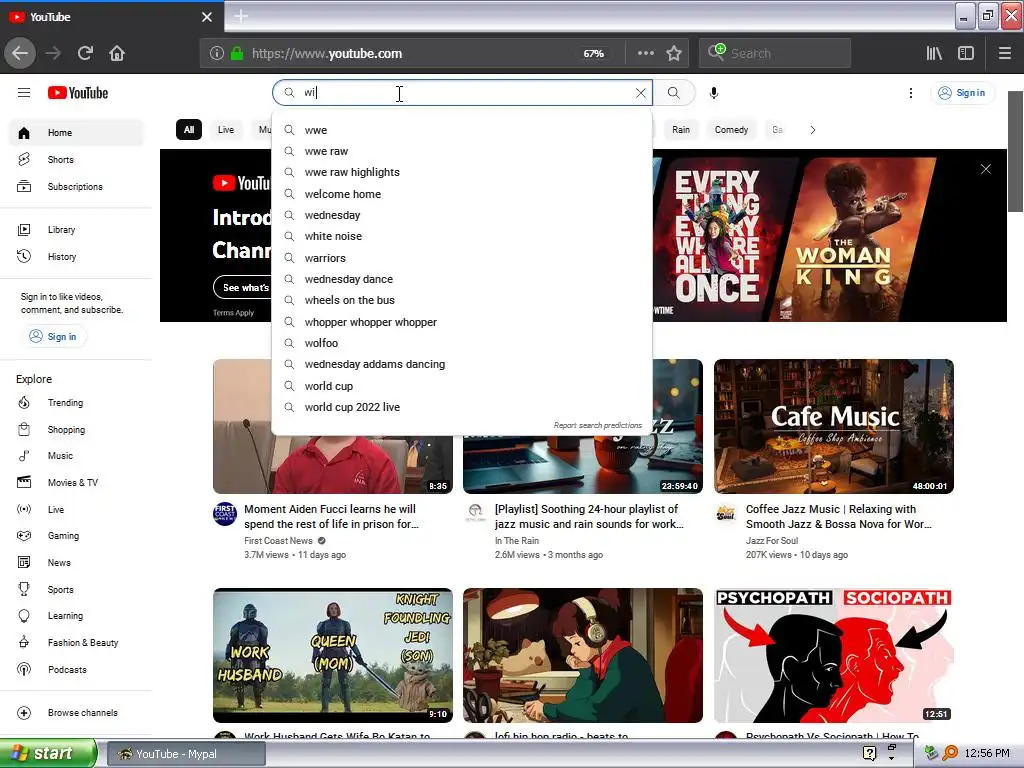
Task: Dismiss the YouTube promo banner
Action: 985,169
